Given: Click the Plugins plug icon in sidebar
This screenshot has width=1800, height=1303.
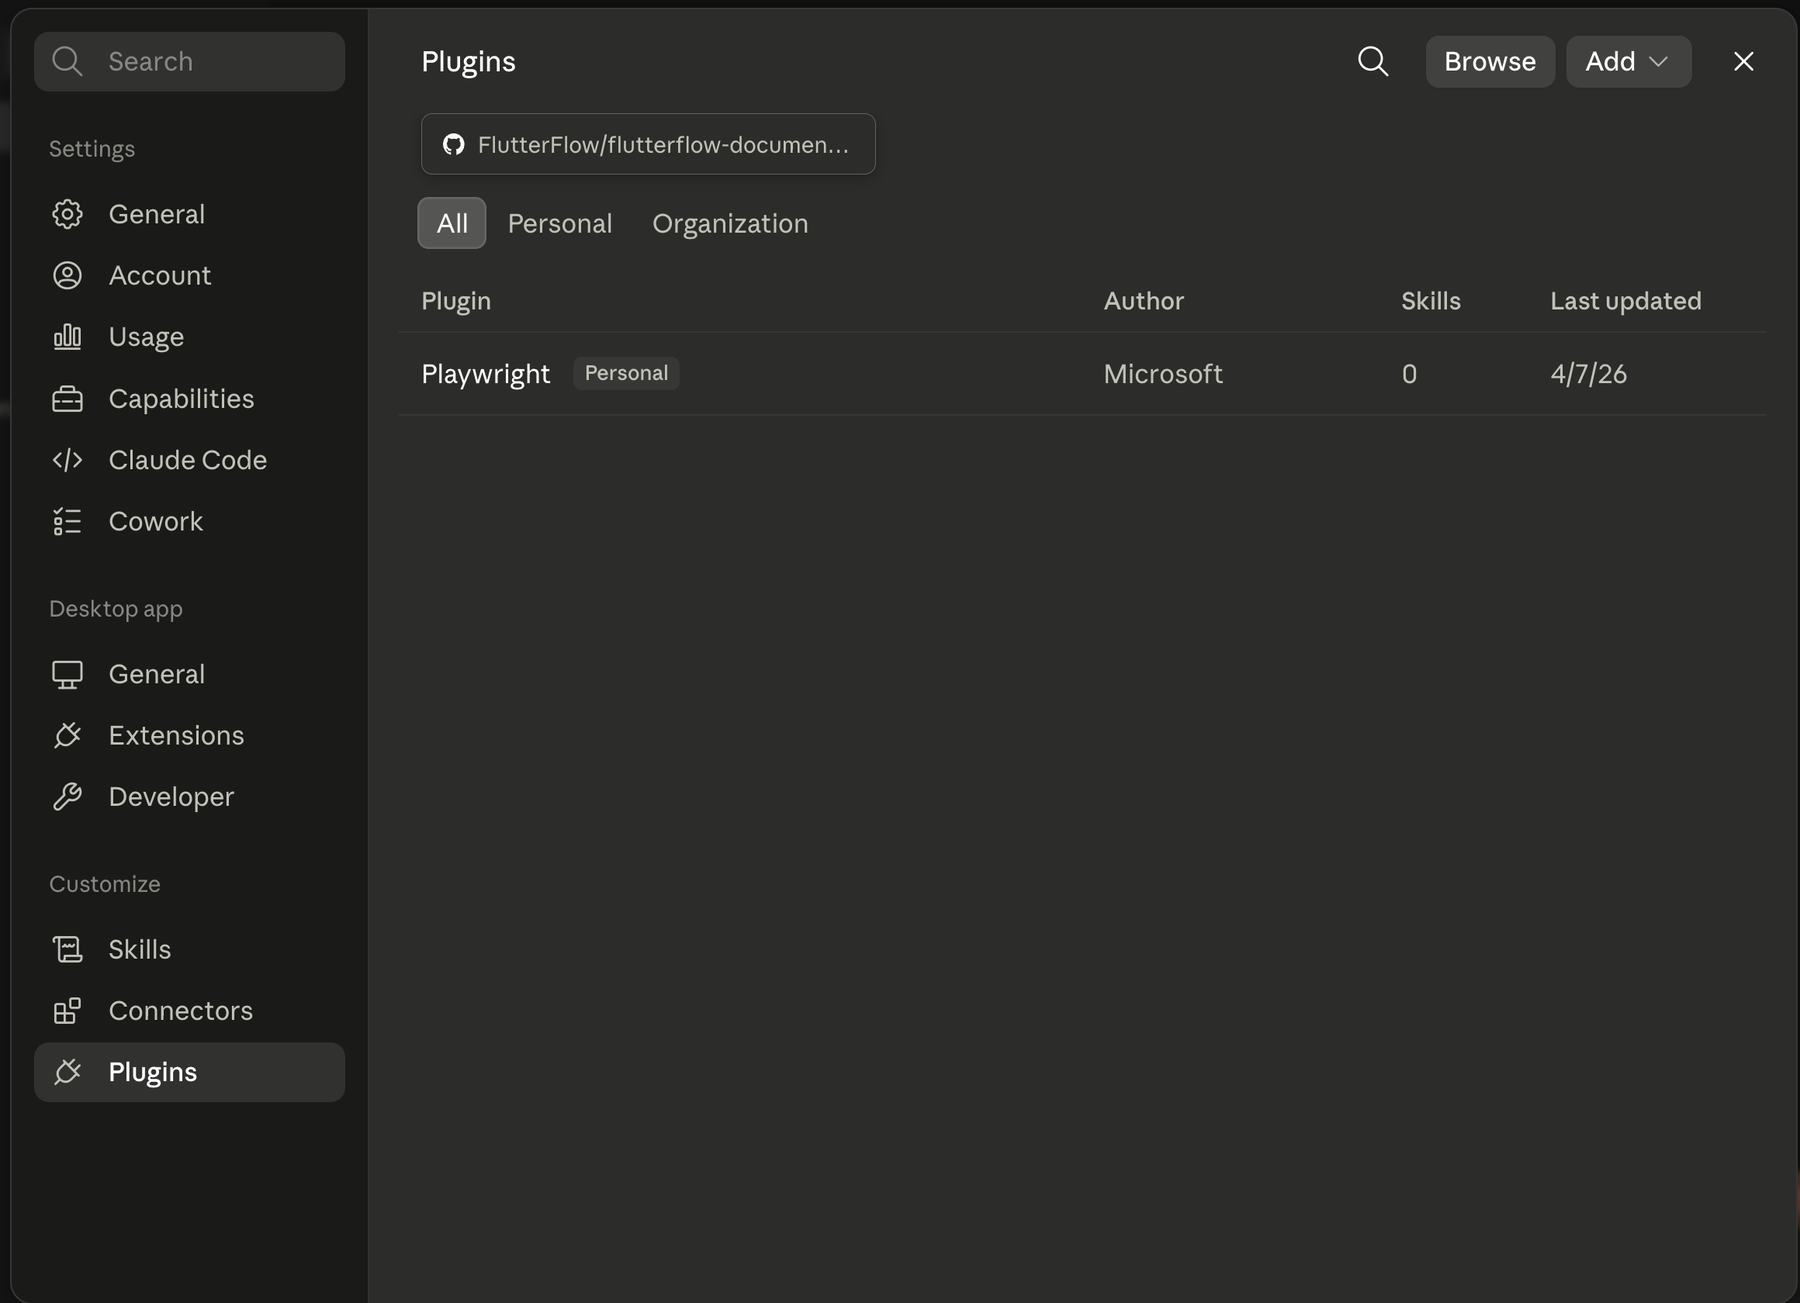Looking at the screenshot, I should tap(67, 1072).
